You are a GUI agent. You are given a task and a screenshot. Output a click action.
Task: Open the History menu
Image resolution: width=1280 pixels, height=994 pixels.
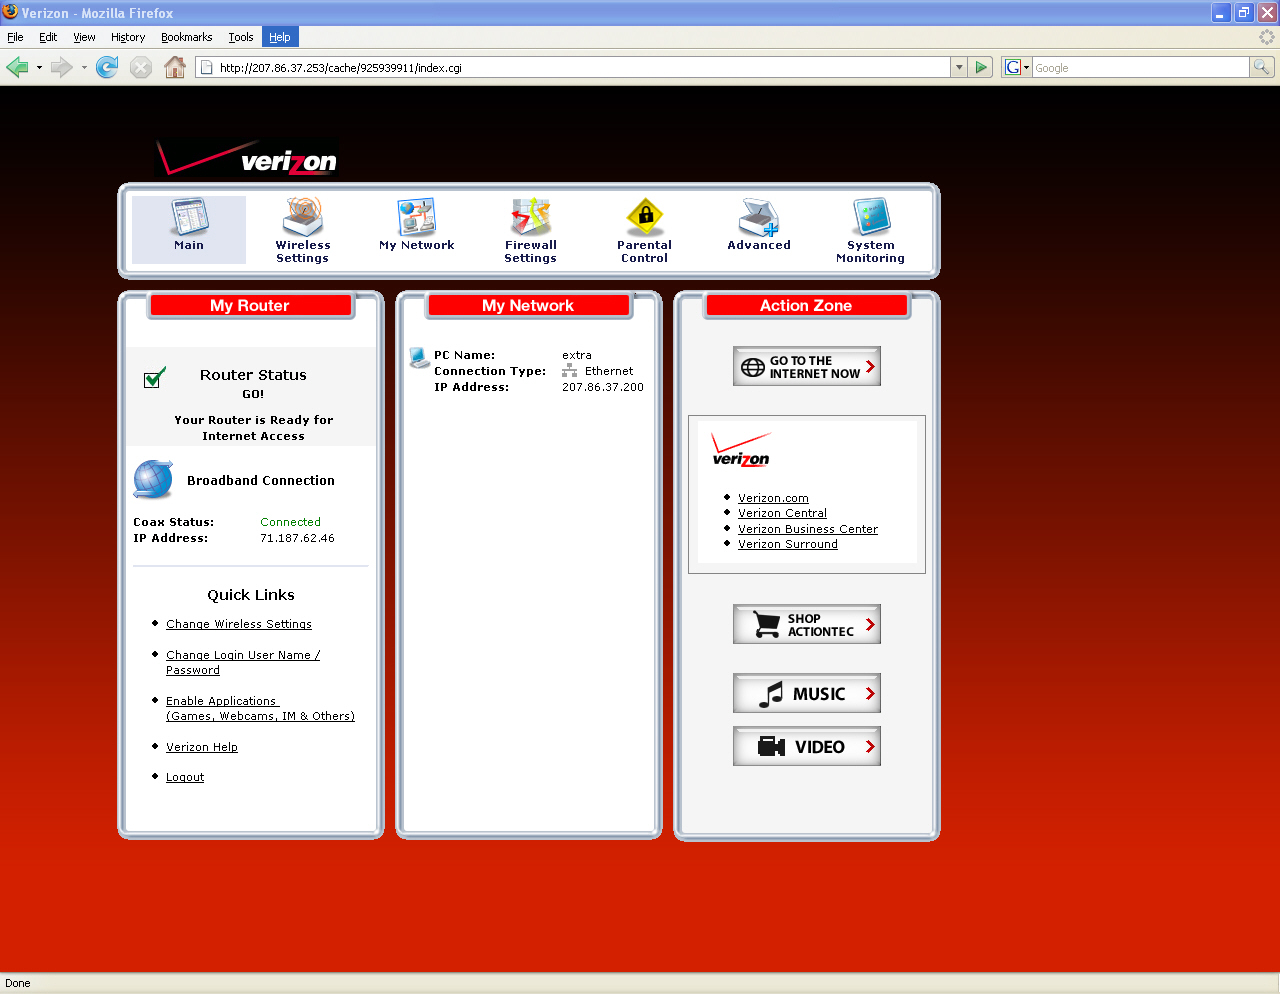pyautogui.click(x=128, y=37)
